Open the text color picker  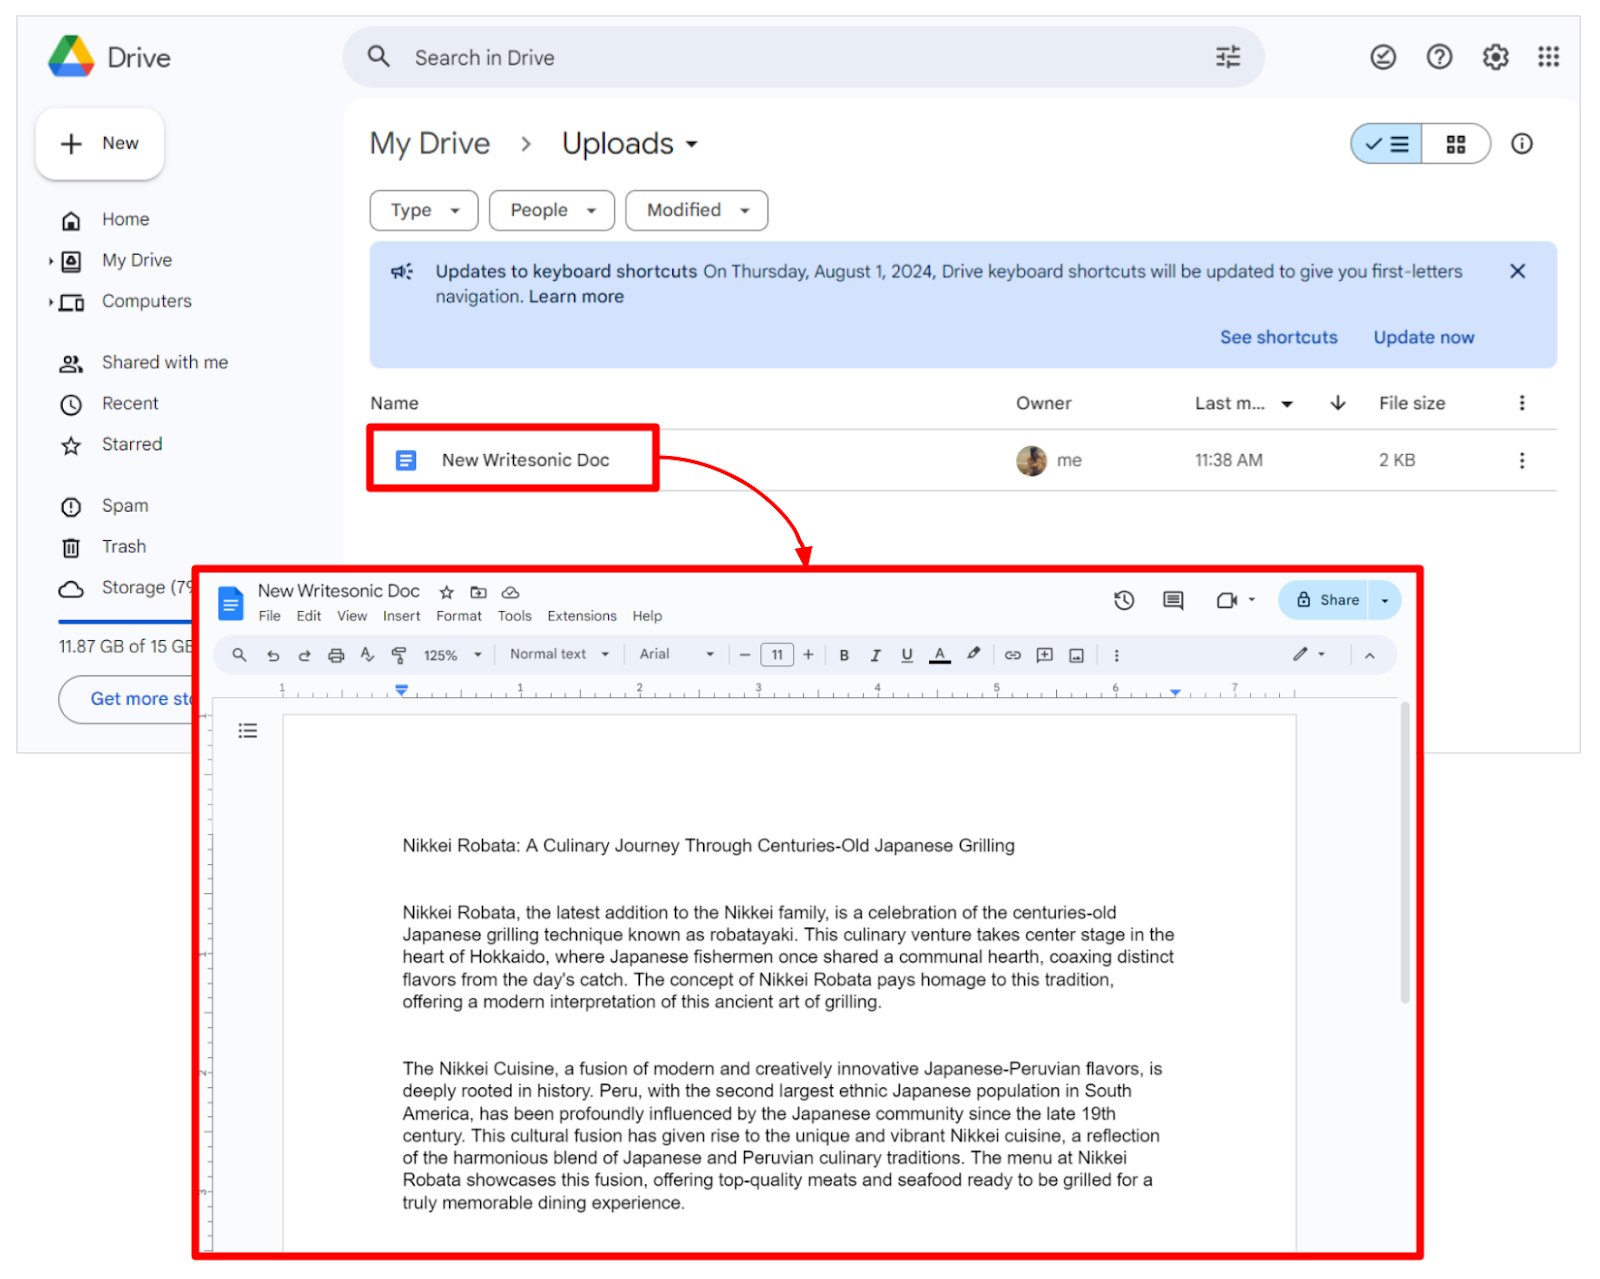[940, 655]
